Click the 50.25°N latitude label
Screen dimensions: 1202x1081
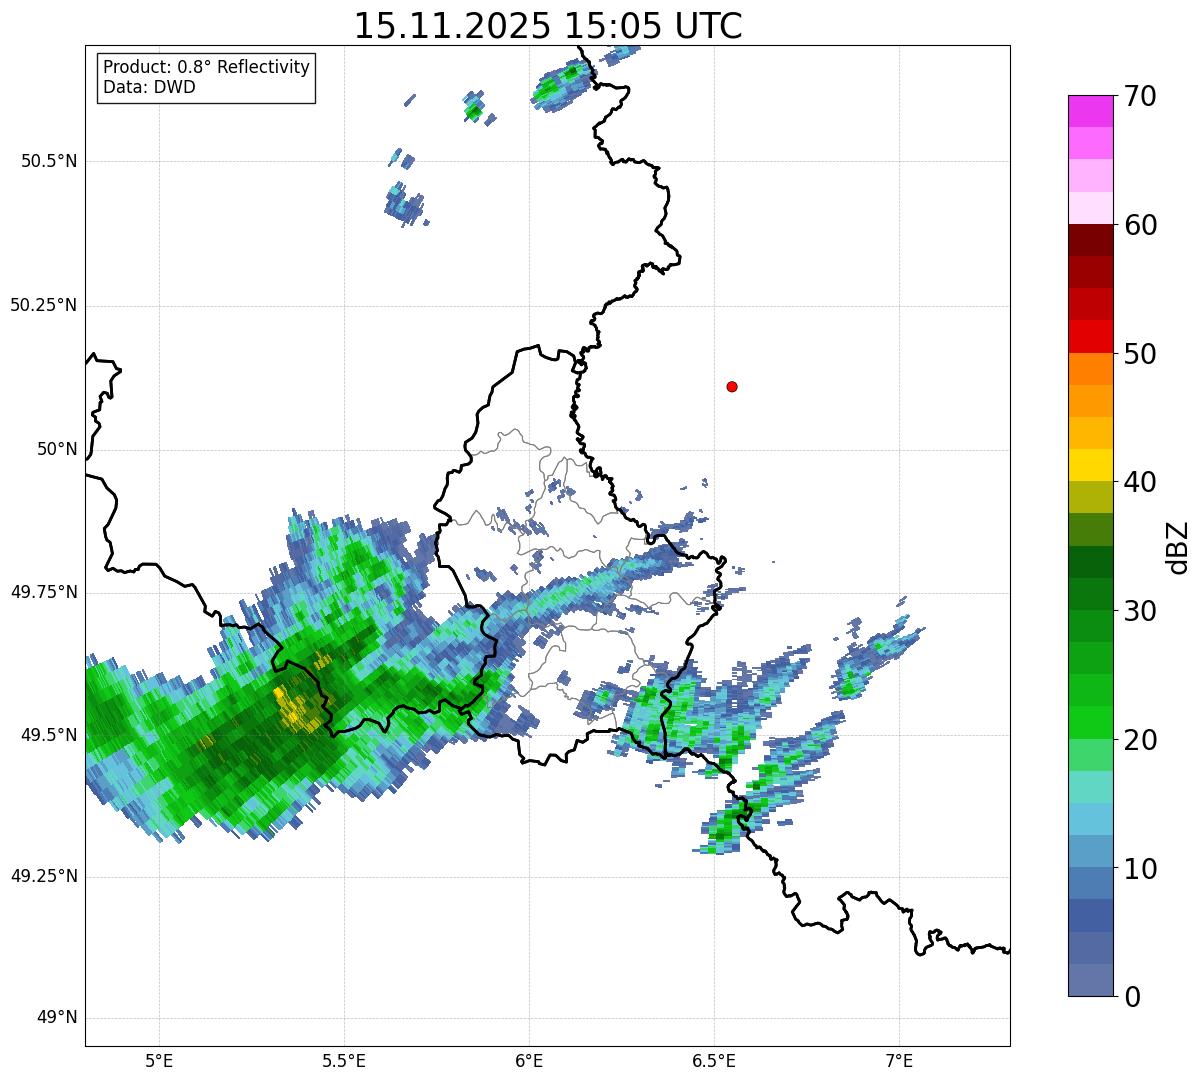44,305
